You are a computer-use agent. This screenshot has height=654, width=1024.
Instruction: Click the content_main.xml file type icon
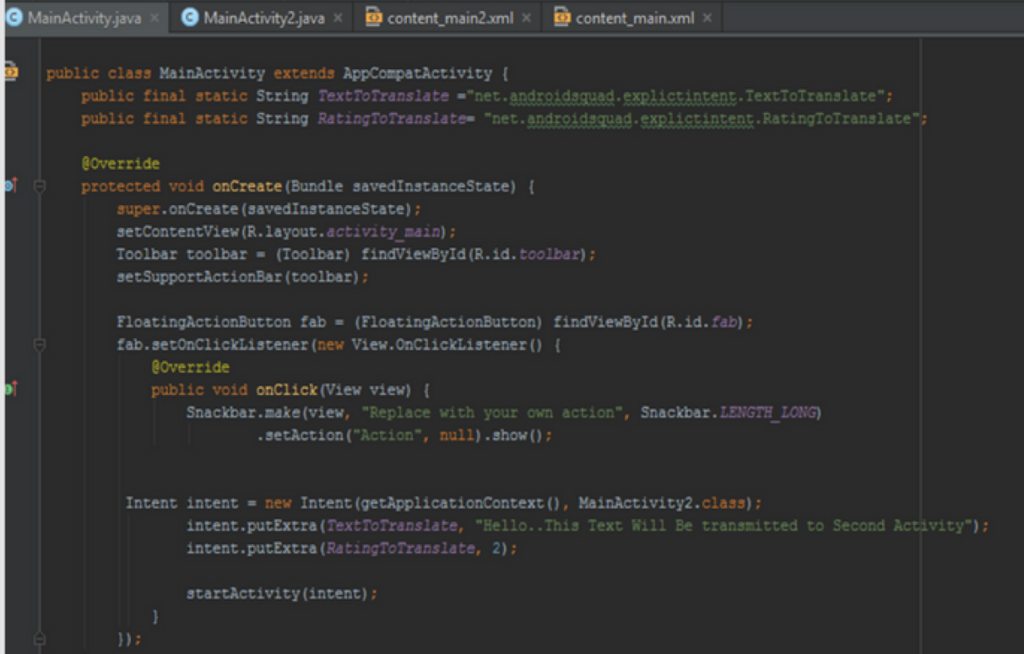[562, 18]
